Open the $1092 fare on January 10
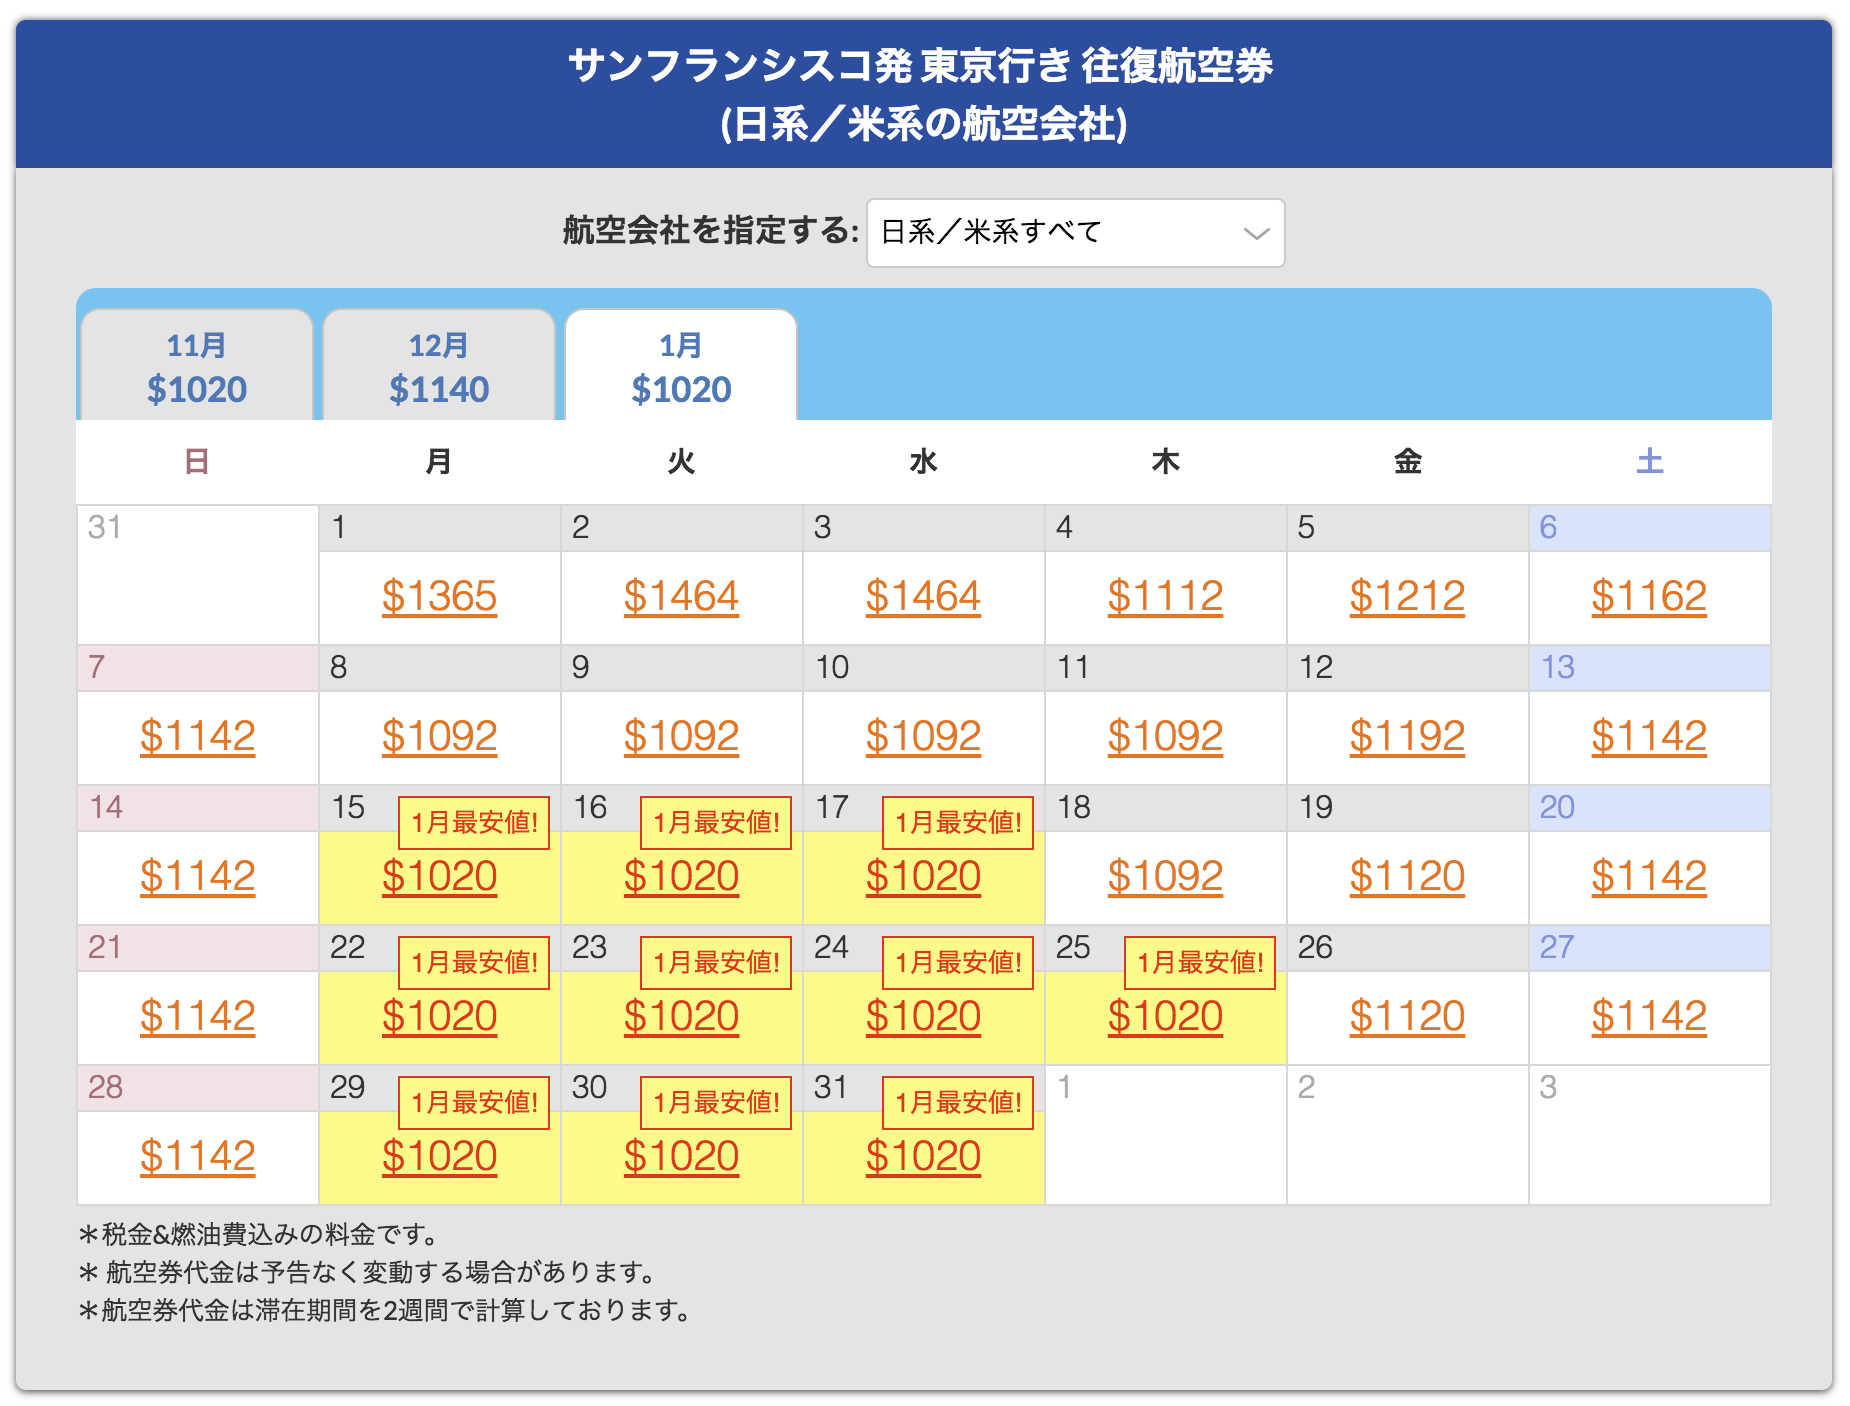This screenshot has height=1406, width=1850. coord(923,737)
